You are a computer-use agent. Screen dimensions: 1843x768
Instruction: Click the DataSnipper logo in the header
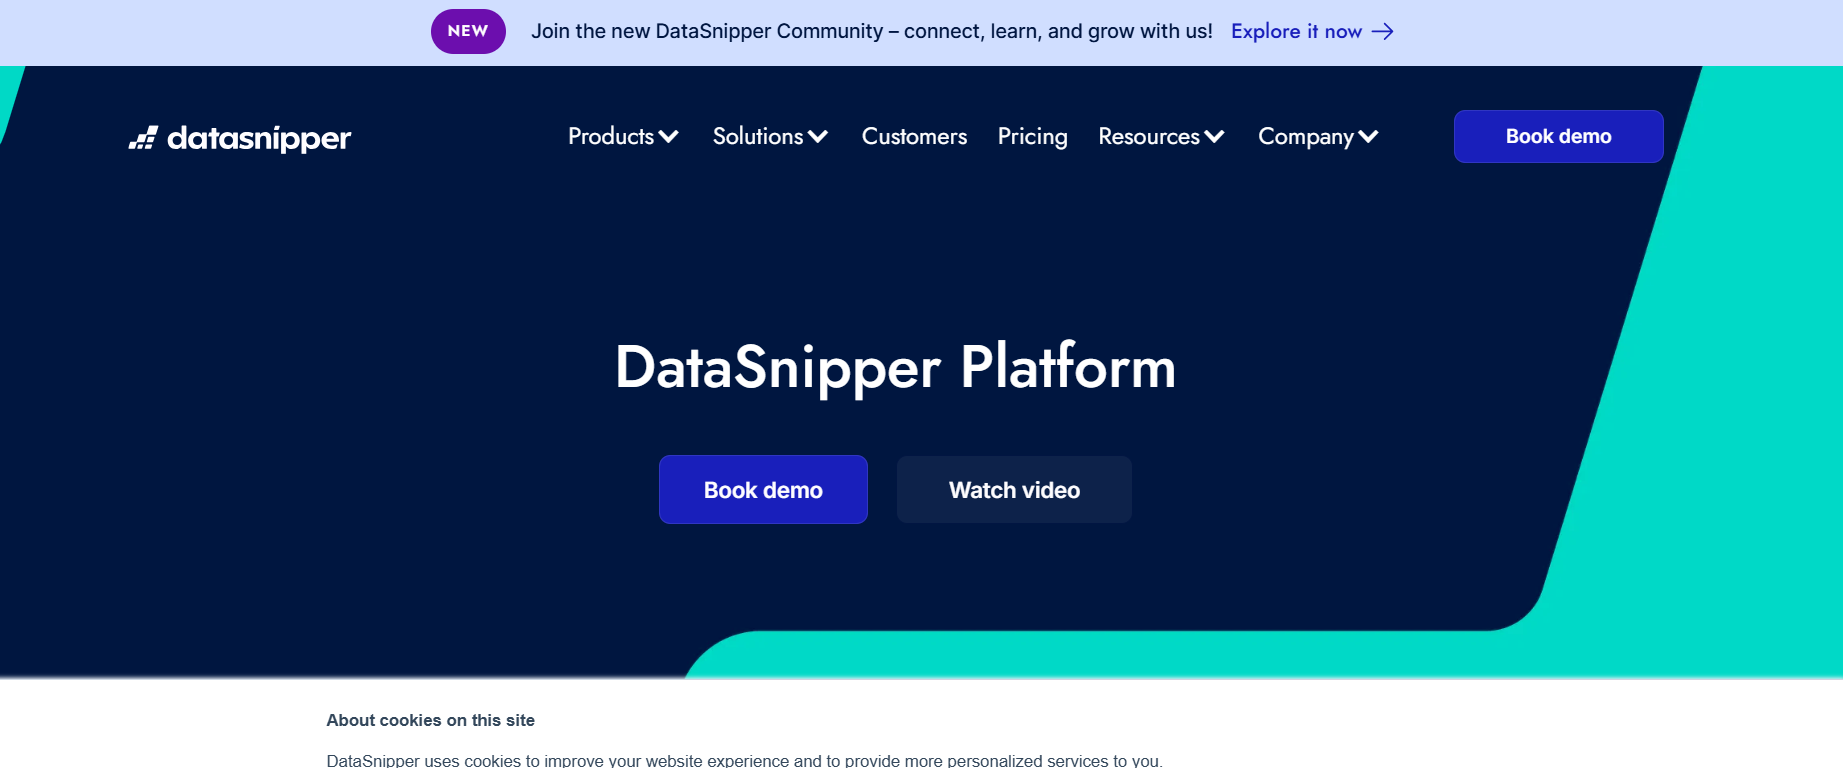point(240,138)
